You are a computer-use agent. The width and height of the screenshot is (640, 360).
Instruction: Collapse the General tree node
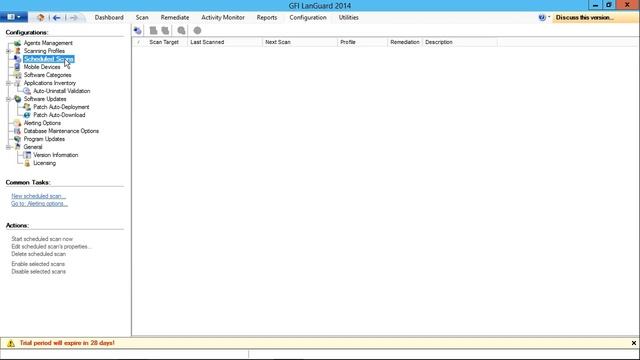(8, 147)
